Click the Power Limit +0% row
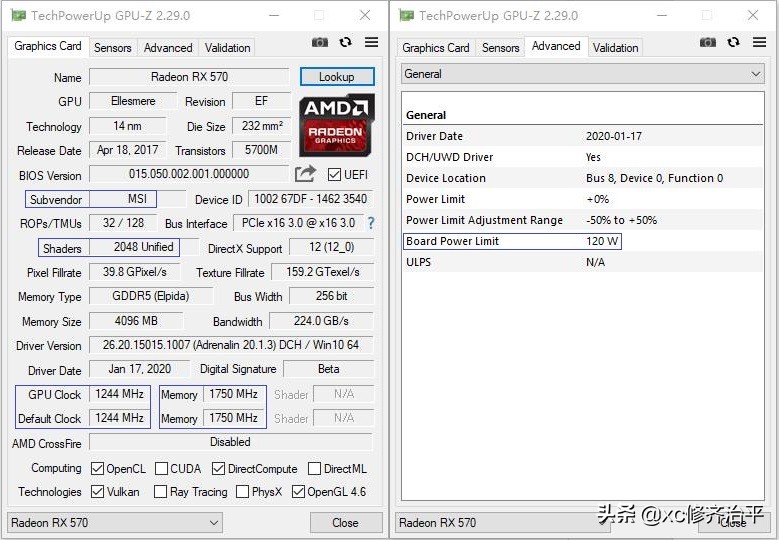Viewport: 779px width, 540px height. [x=583, y=200]
